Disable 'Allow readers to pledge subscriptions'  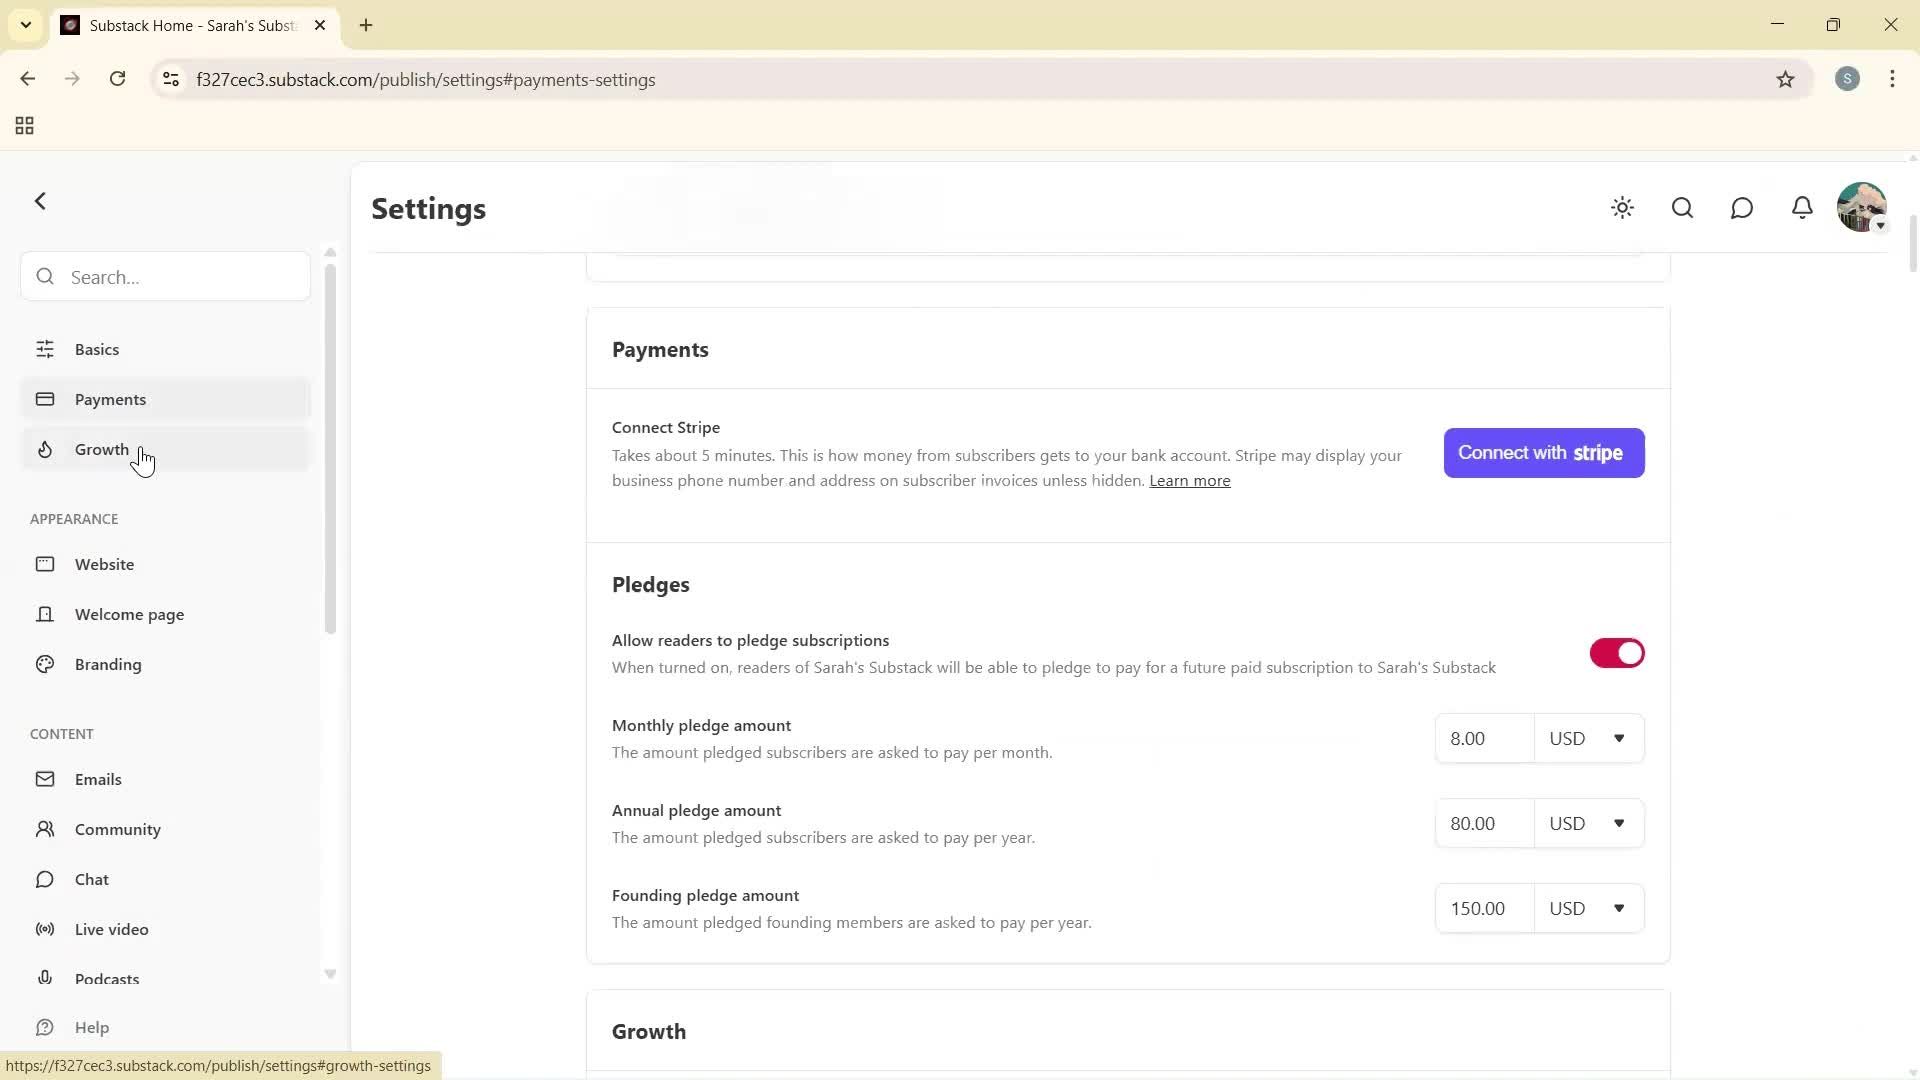pos(1616,653)
